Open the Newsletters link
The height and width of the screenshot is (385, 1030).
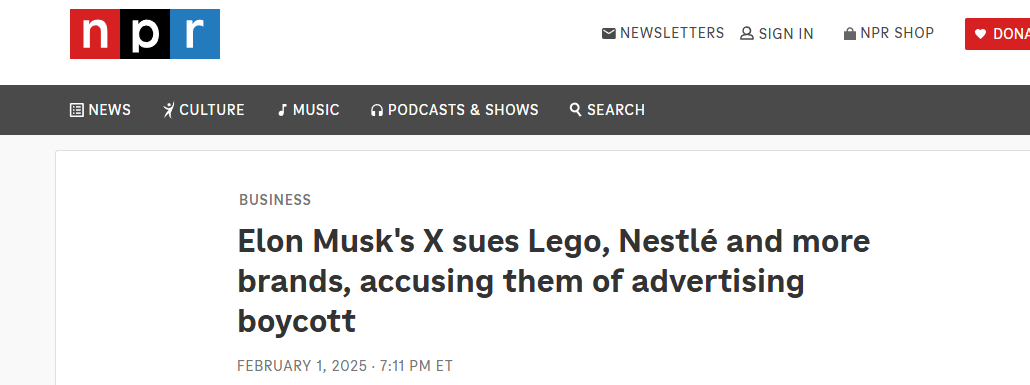672,33
